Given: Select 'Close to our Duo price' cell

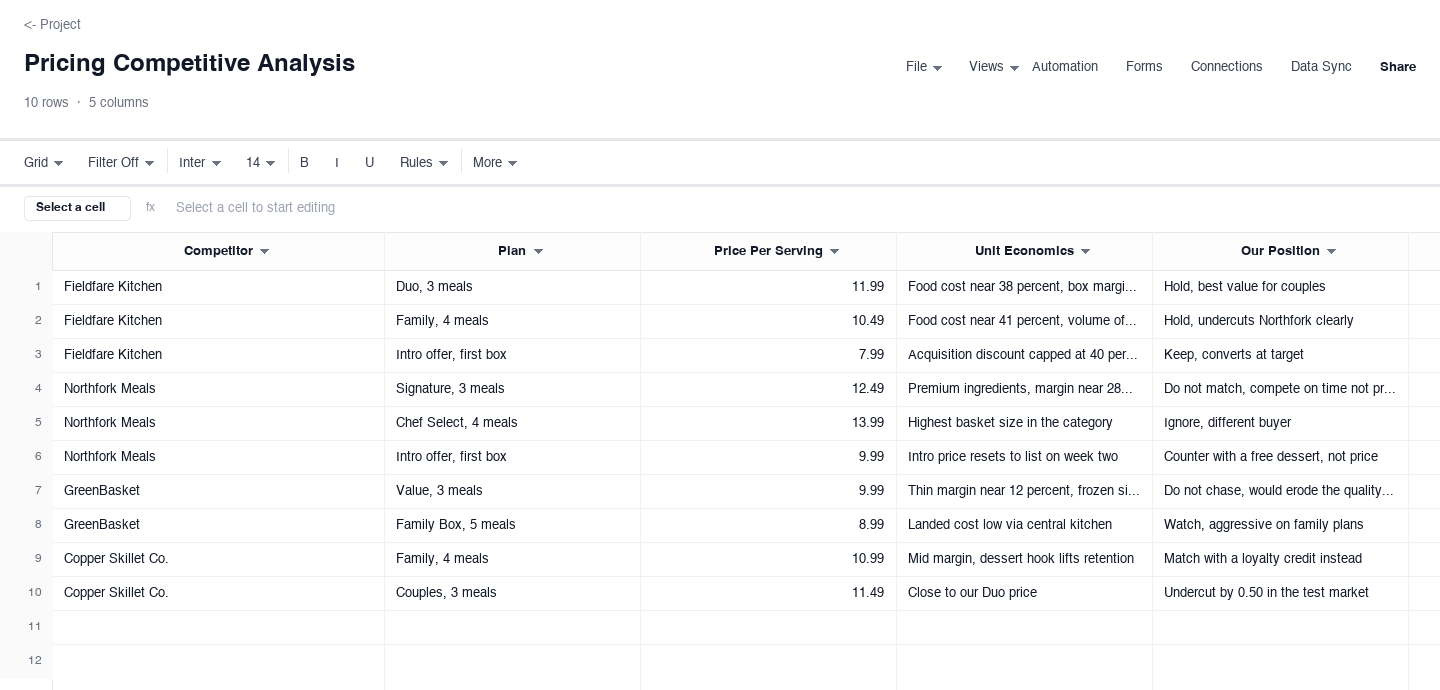Looking at the screenshot, I should (1024, 593).
